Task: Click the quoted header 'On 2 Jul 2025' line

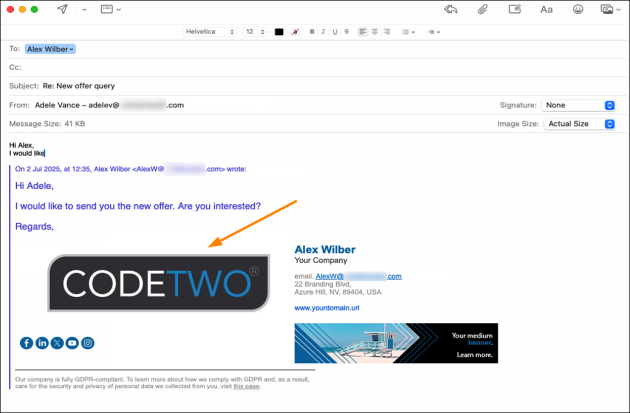Action: [131, 169]
